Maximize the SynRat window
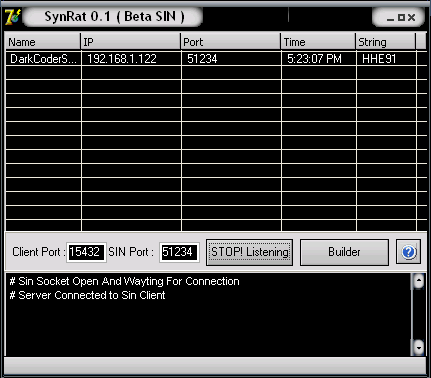The width and height of the screenshot is (431, 378). [x=401, y=17]
